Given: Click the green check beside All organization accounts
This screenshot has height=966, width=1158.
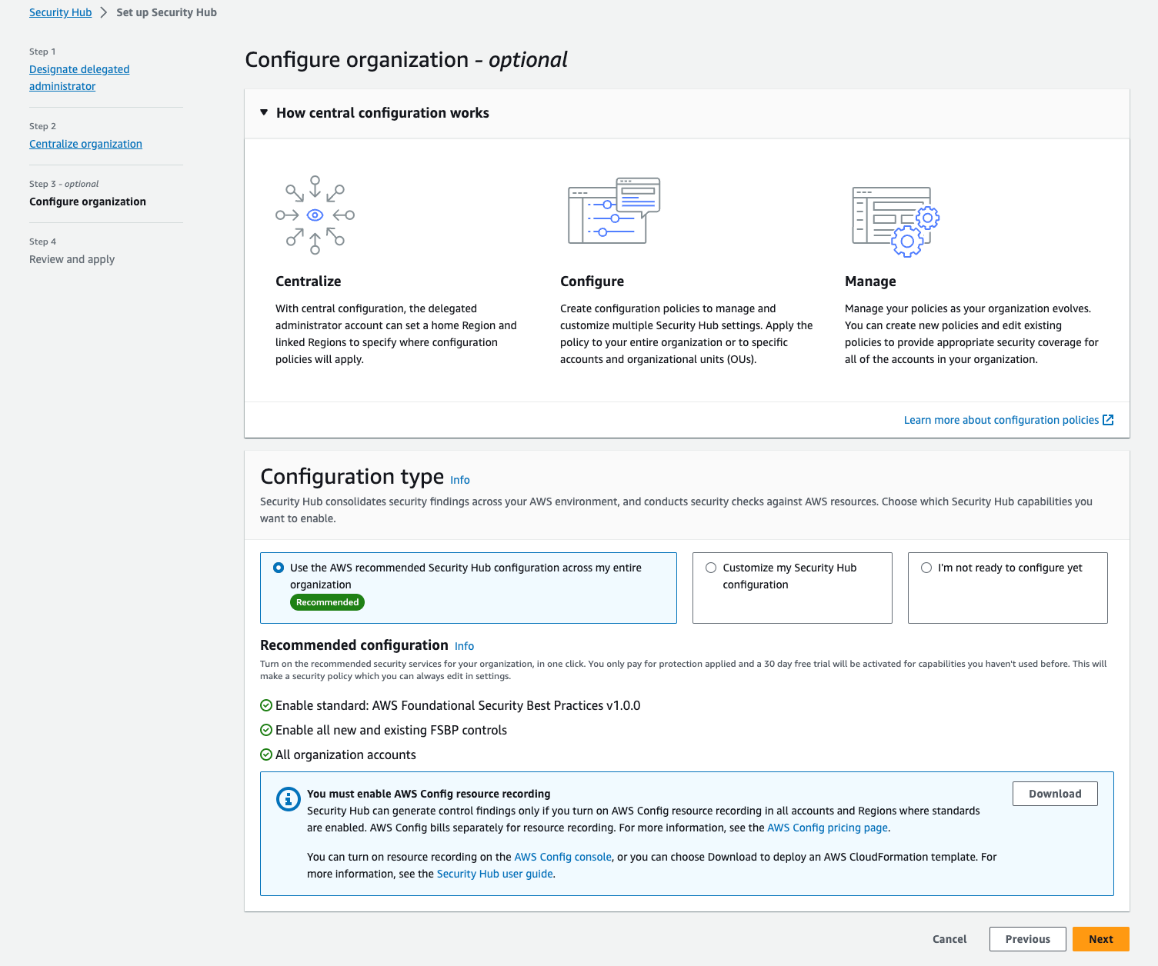Looking at the screenshot, I should pyautogui.click(x=266, y=754).
